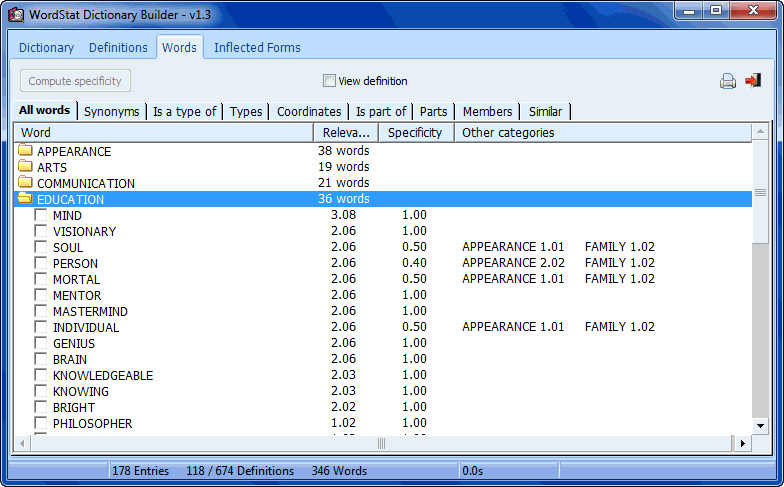Click the WordStat app icon in title bar
784x487 pixels.
[15, 14]
